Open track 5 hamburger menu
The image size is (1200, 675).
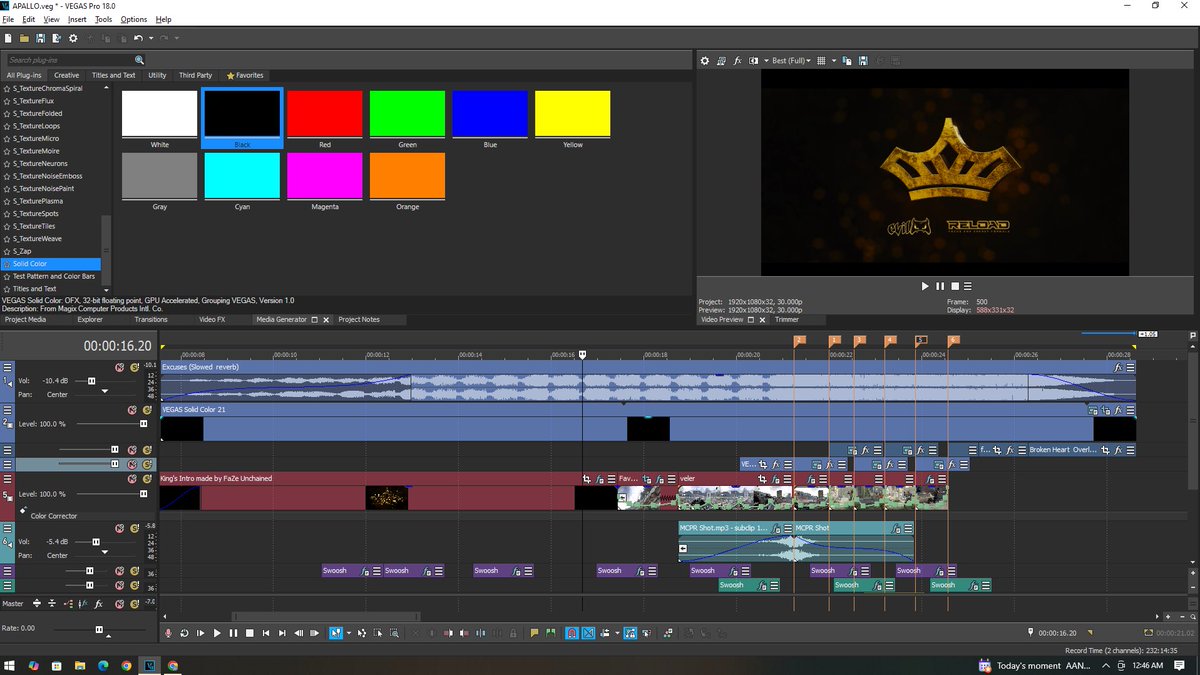(8, 479)
